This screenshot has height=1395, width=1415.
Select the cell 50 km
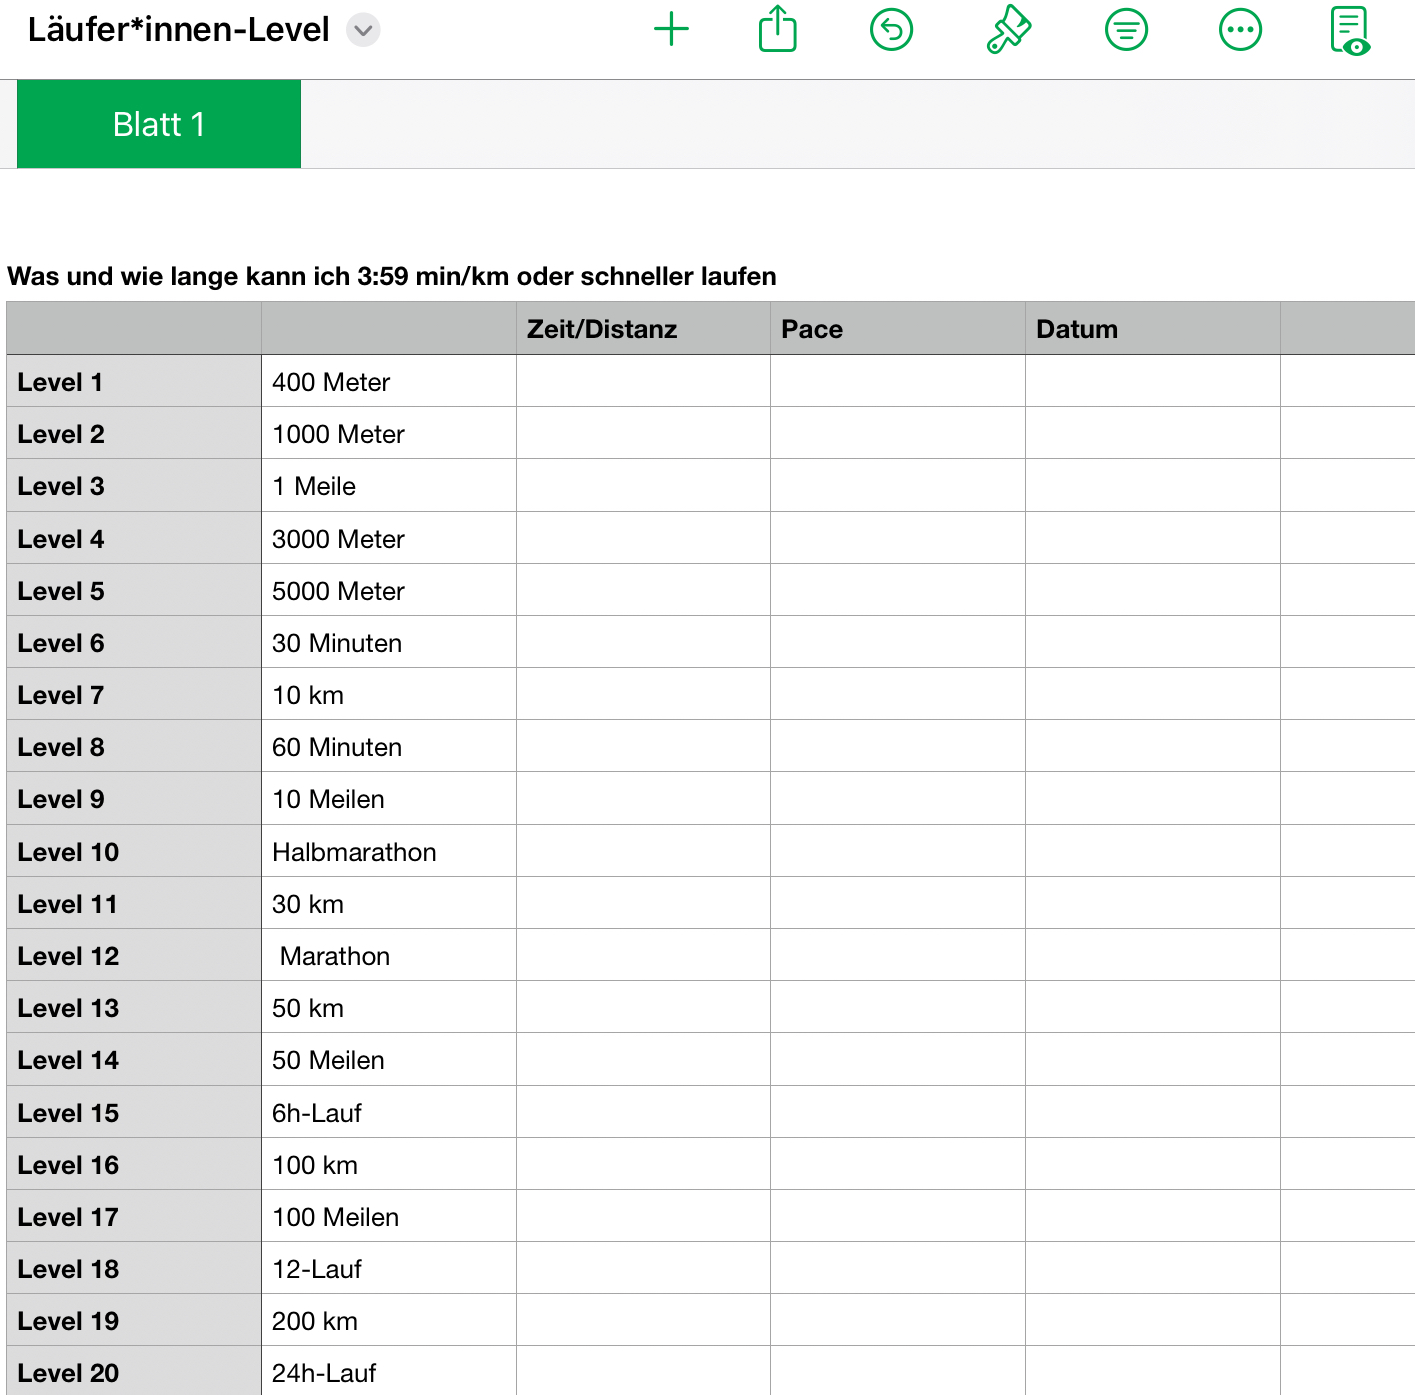[389, 1007]
